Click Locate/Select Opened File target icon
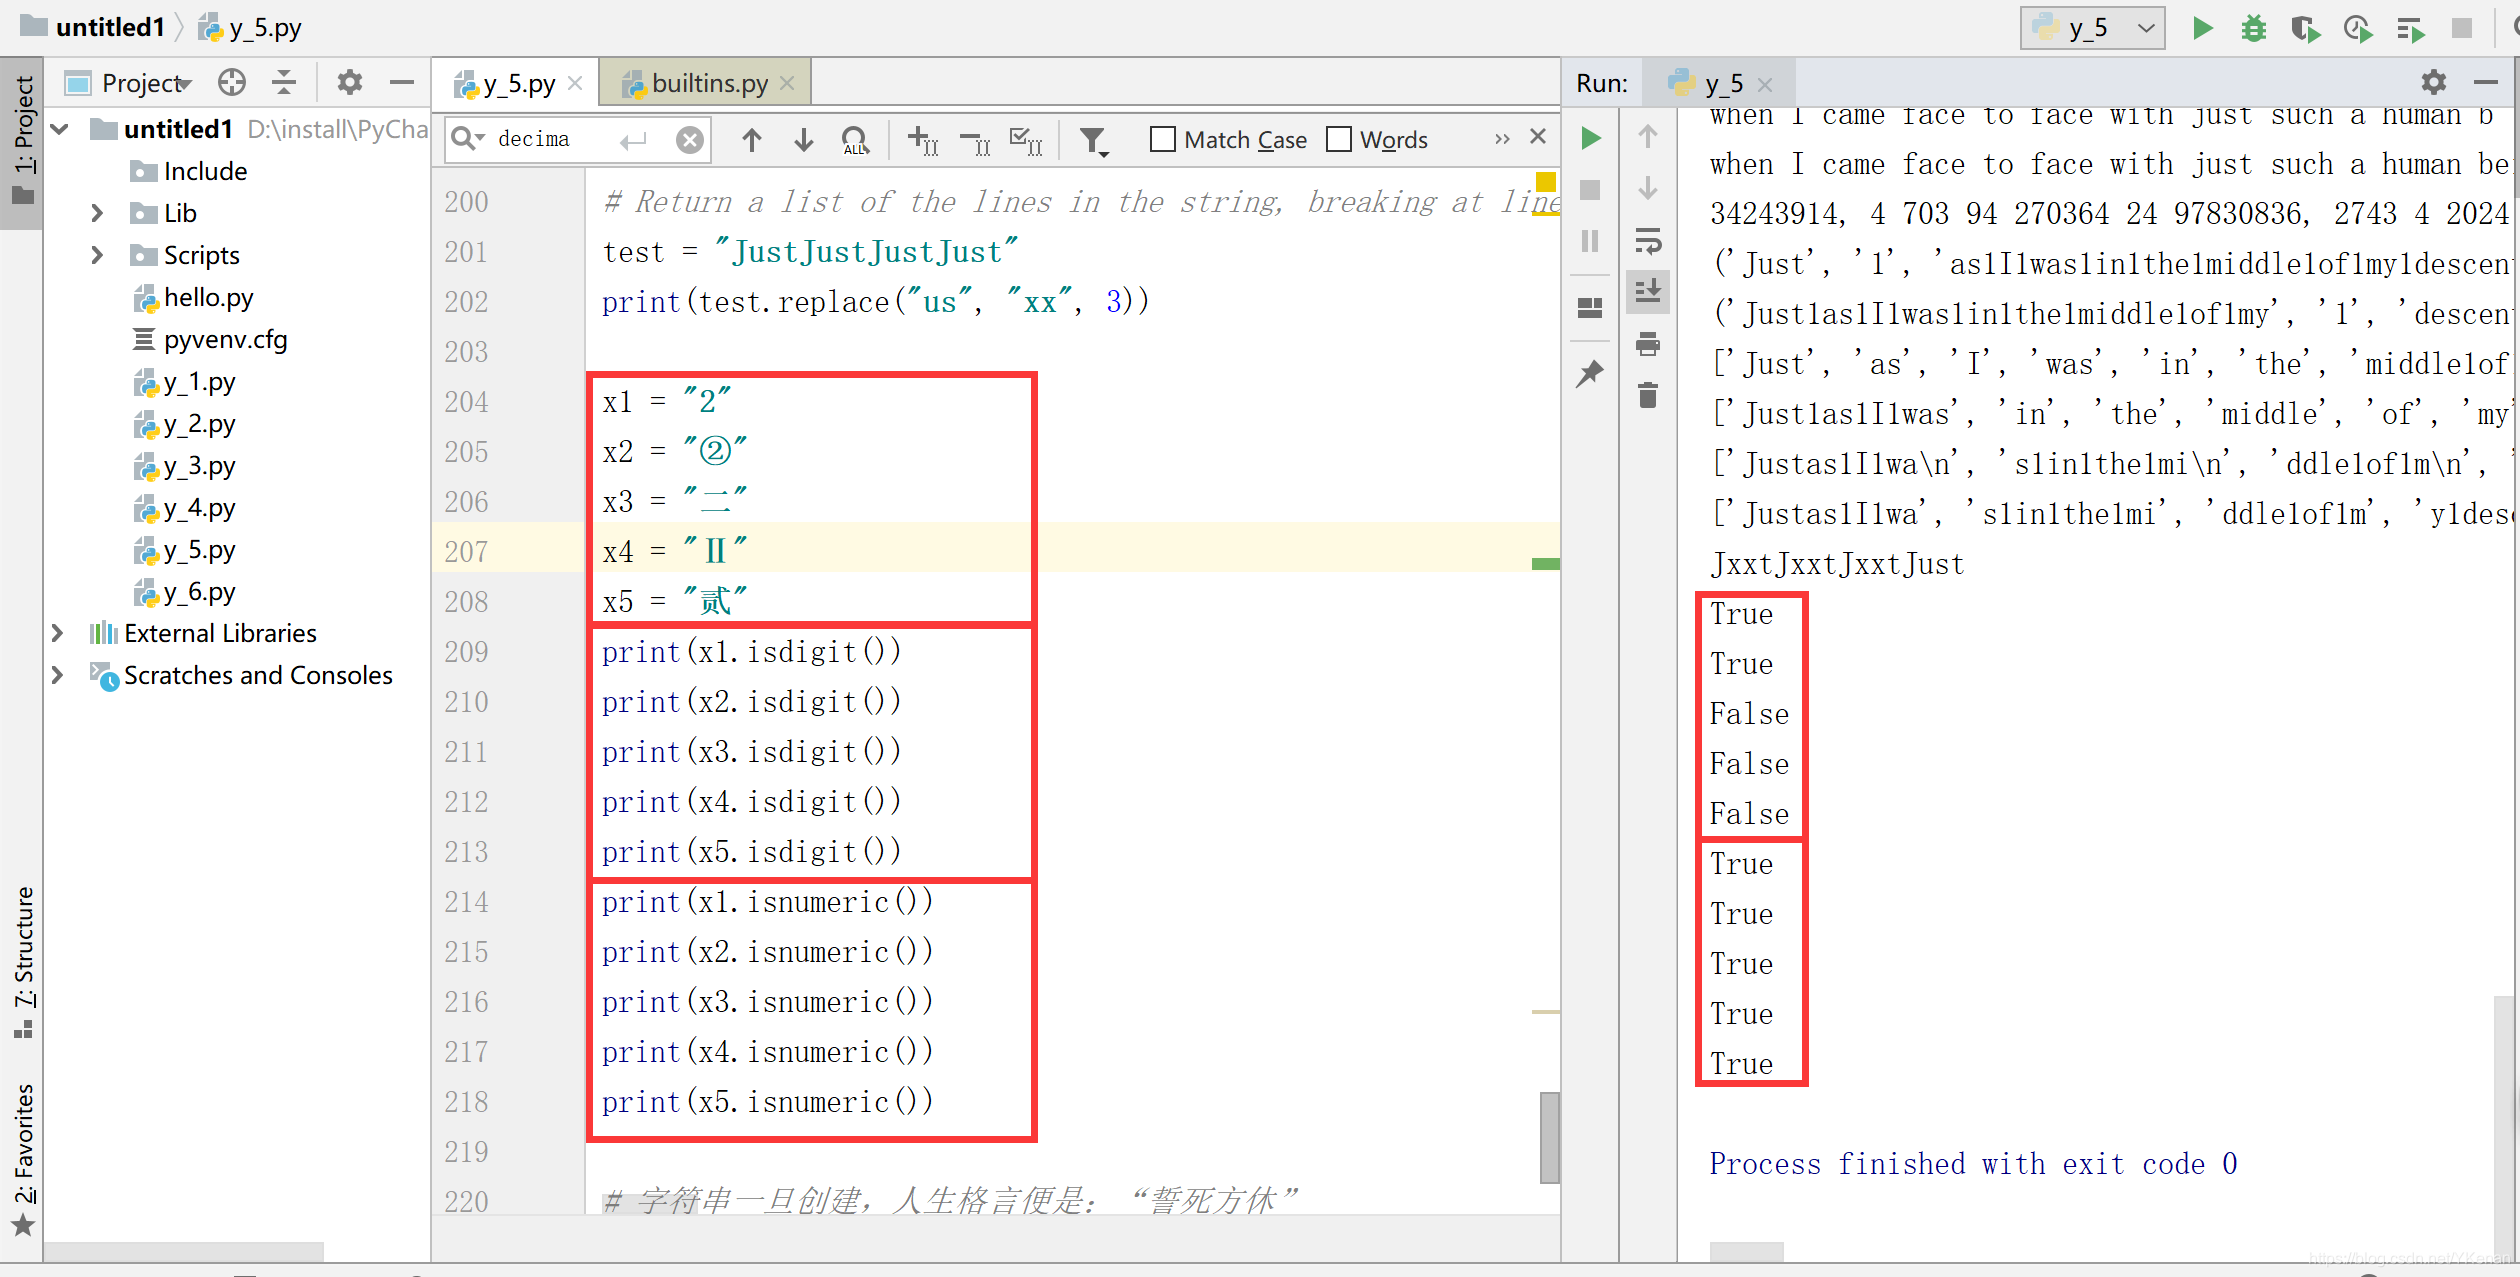2520x1277 pixels. 232,83
